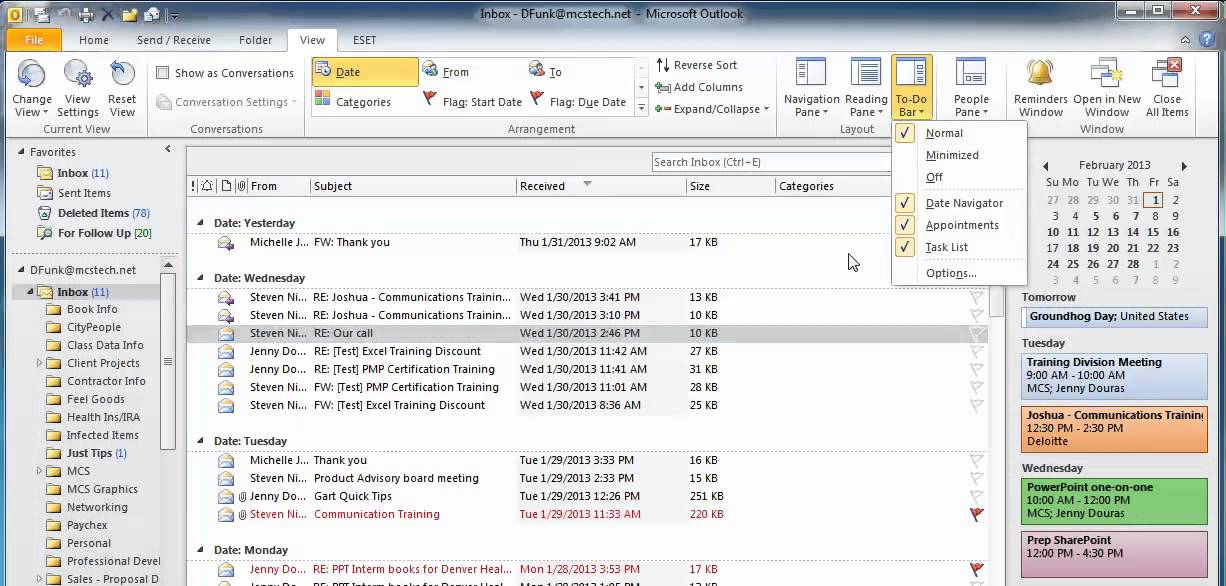This screenshot has width=1226, height=586.
Task: Open the Book Info folder
Action: point(92,309)
